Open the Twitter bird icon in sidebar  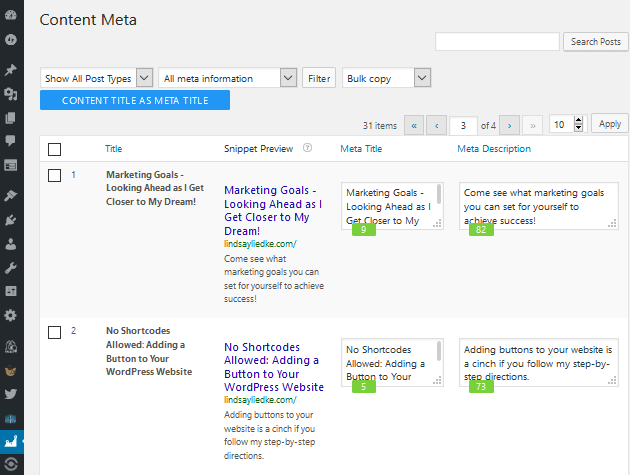(11, 393)
